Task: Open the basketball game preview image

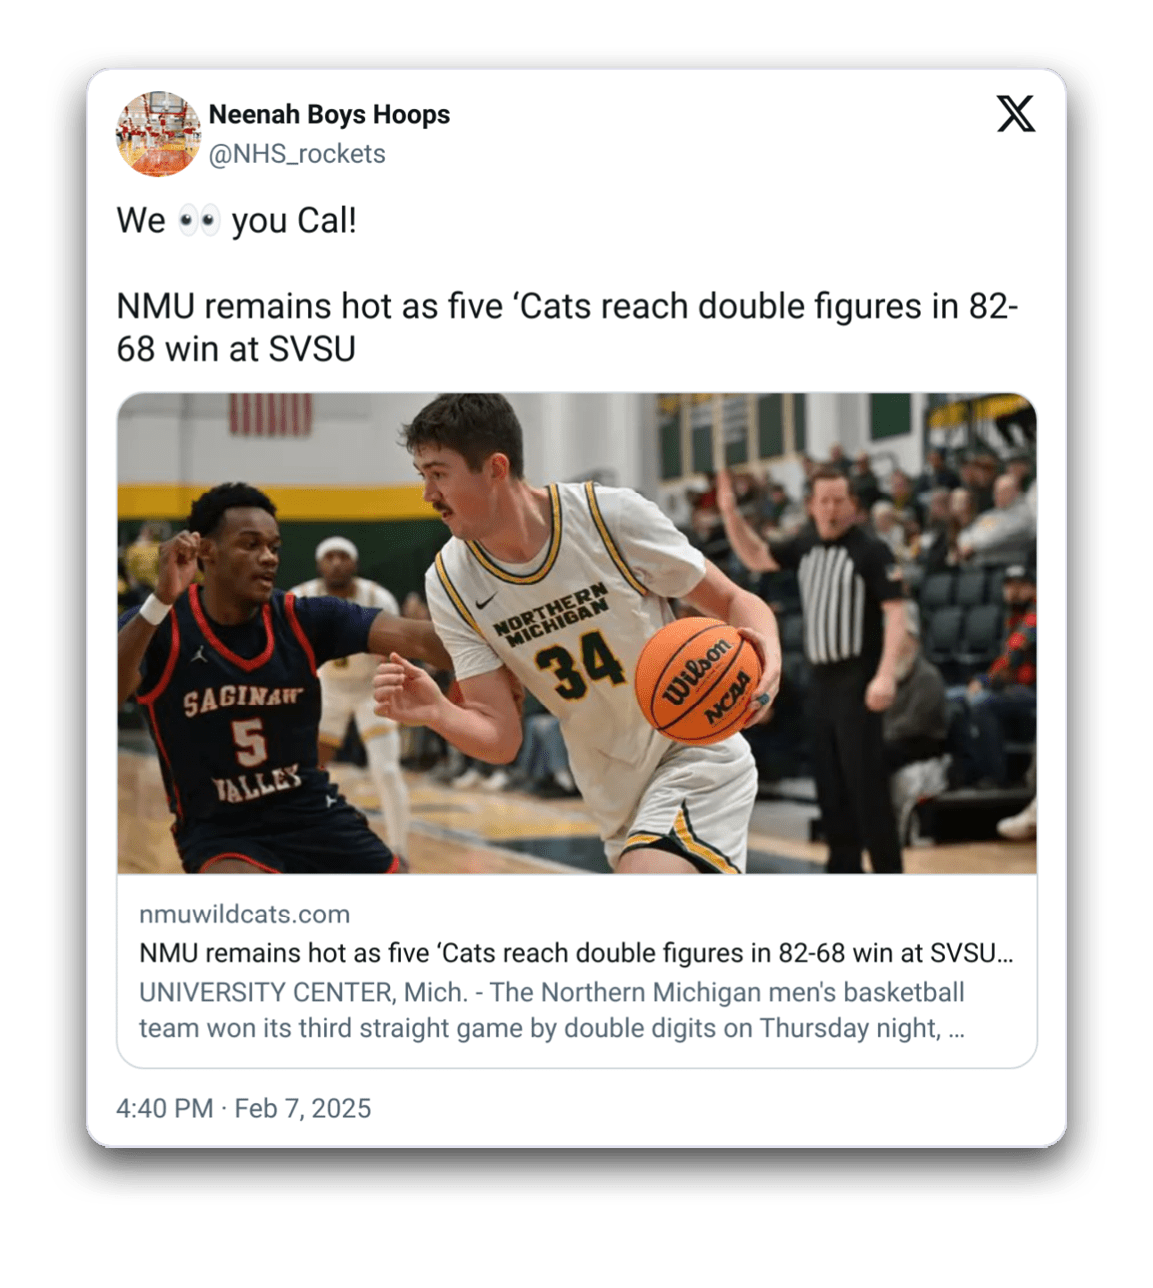Action: click(x=577, y=633)
